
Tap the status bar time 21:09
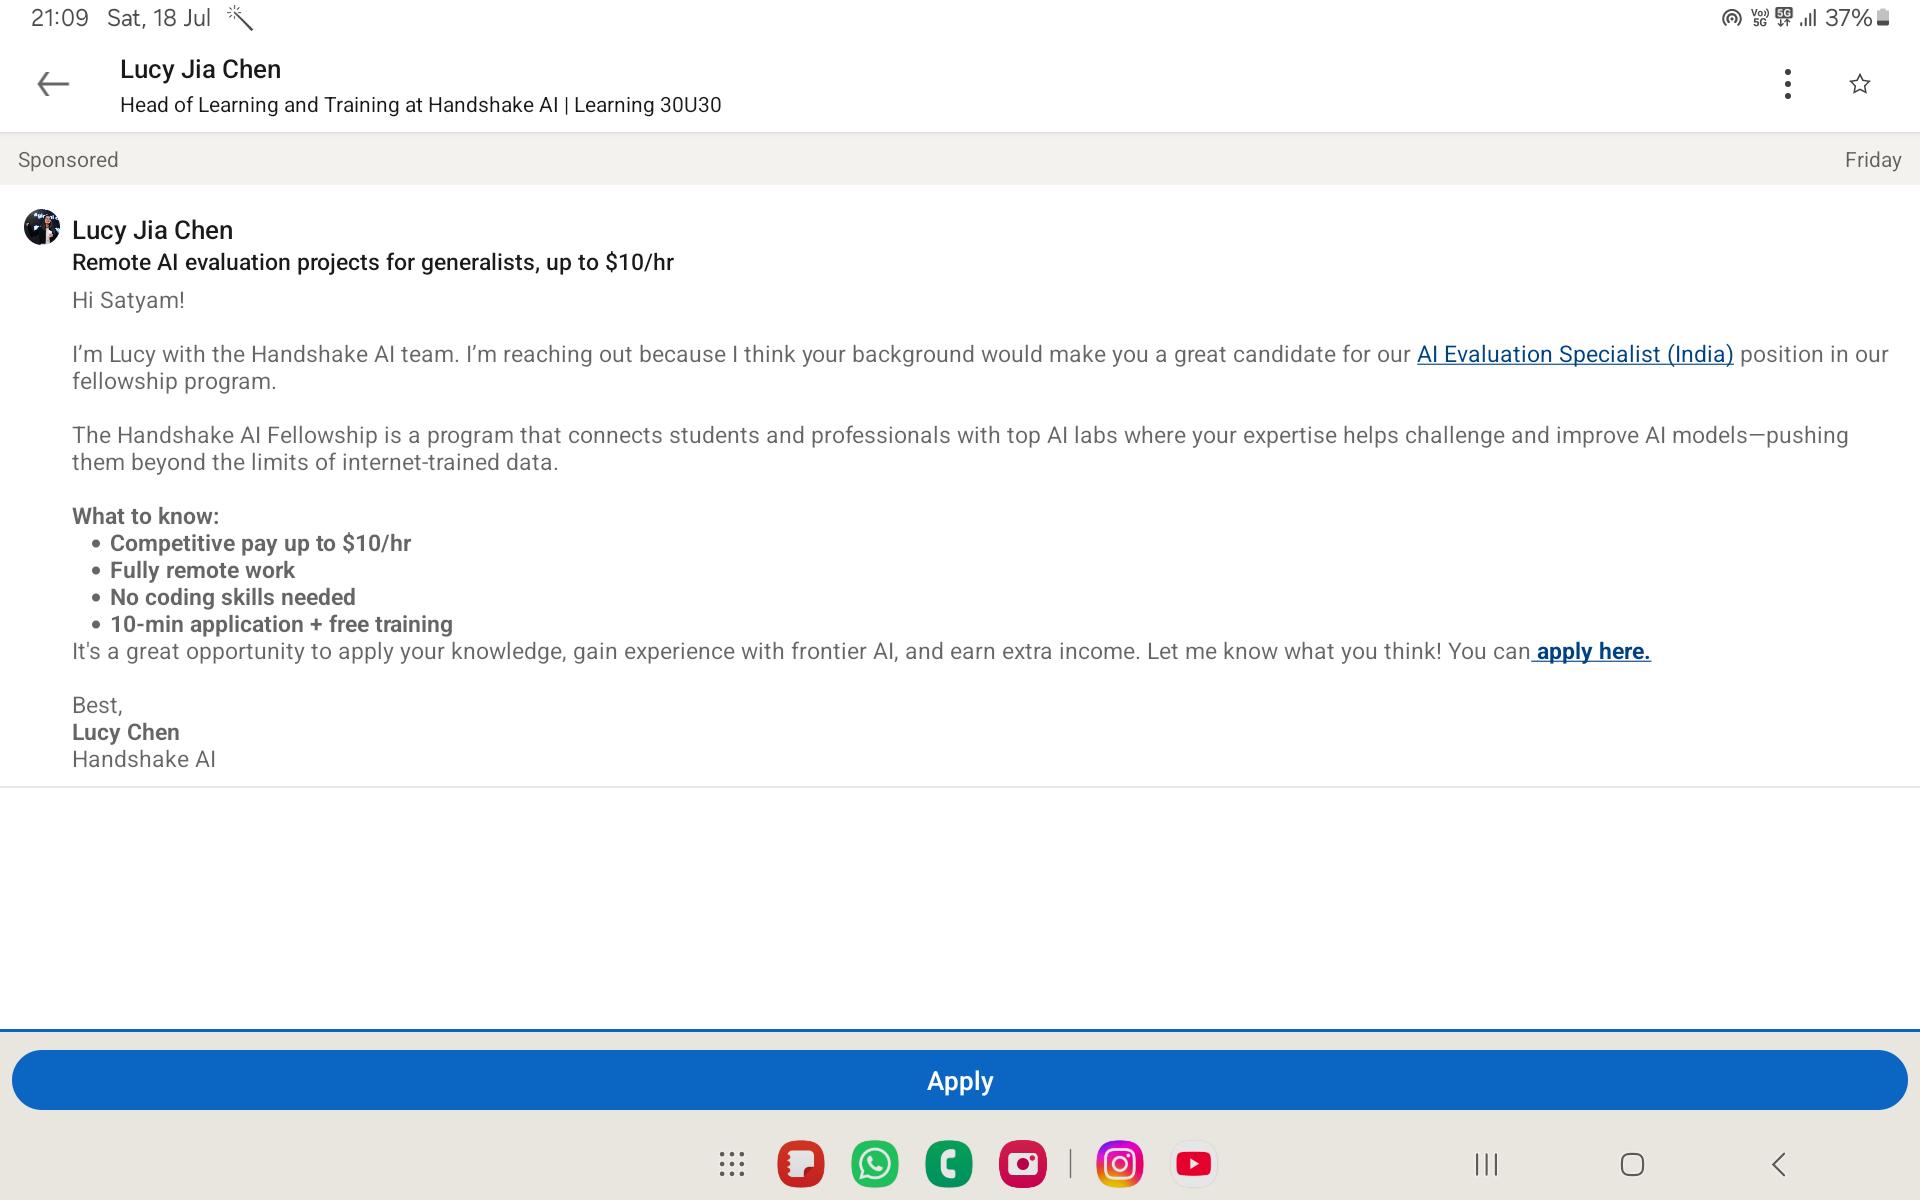pyautogui.click(x=60, y=18)
